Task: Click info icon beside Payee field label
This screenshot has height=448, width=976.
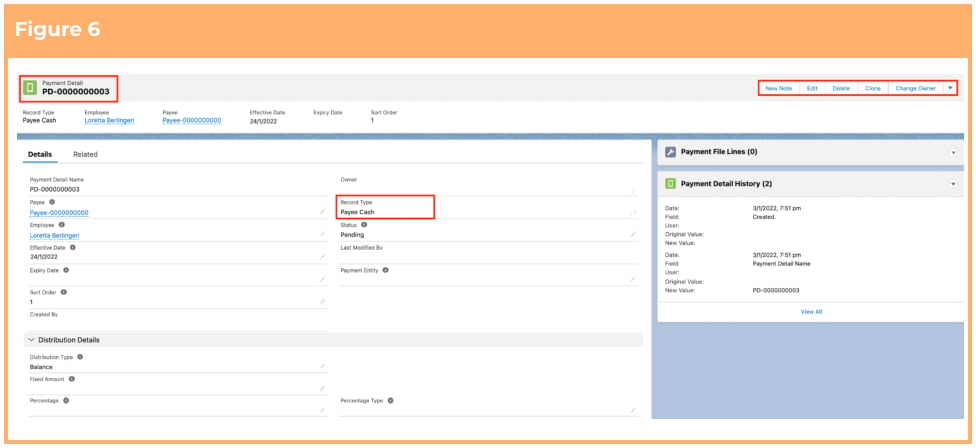Action: pos(52,202)
